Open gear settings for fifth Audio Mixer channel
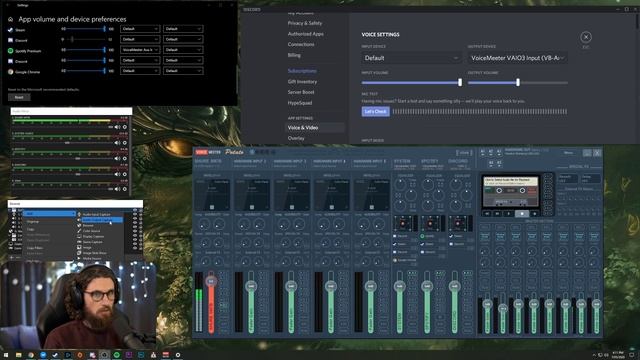This screenshot has width=640, height=360. click(x=125, y=189)
